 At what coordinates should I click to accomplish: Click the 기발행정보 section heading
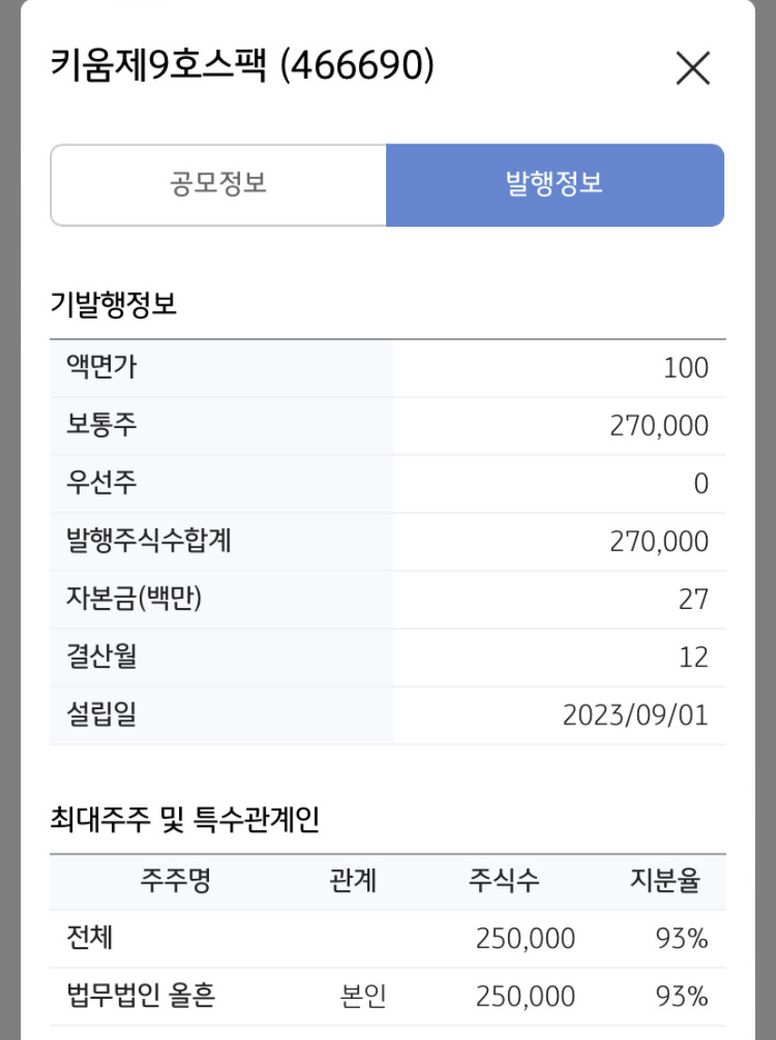coord(113,304)
